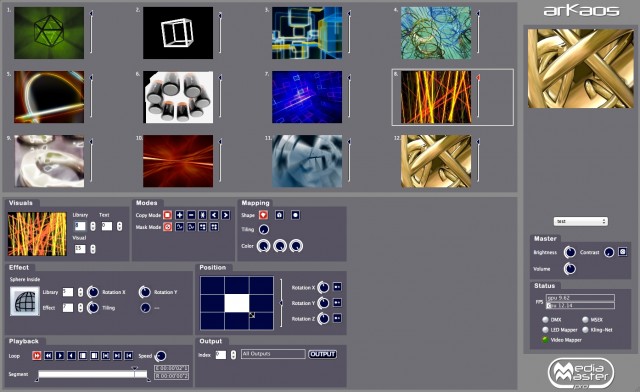Select visual thumbnail 2 white cube
The image size is (640, 392).
pos(178,33)
